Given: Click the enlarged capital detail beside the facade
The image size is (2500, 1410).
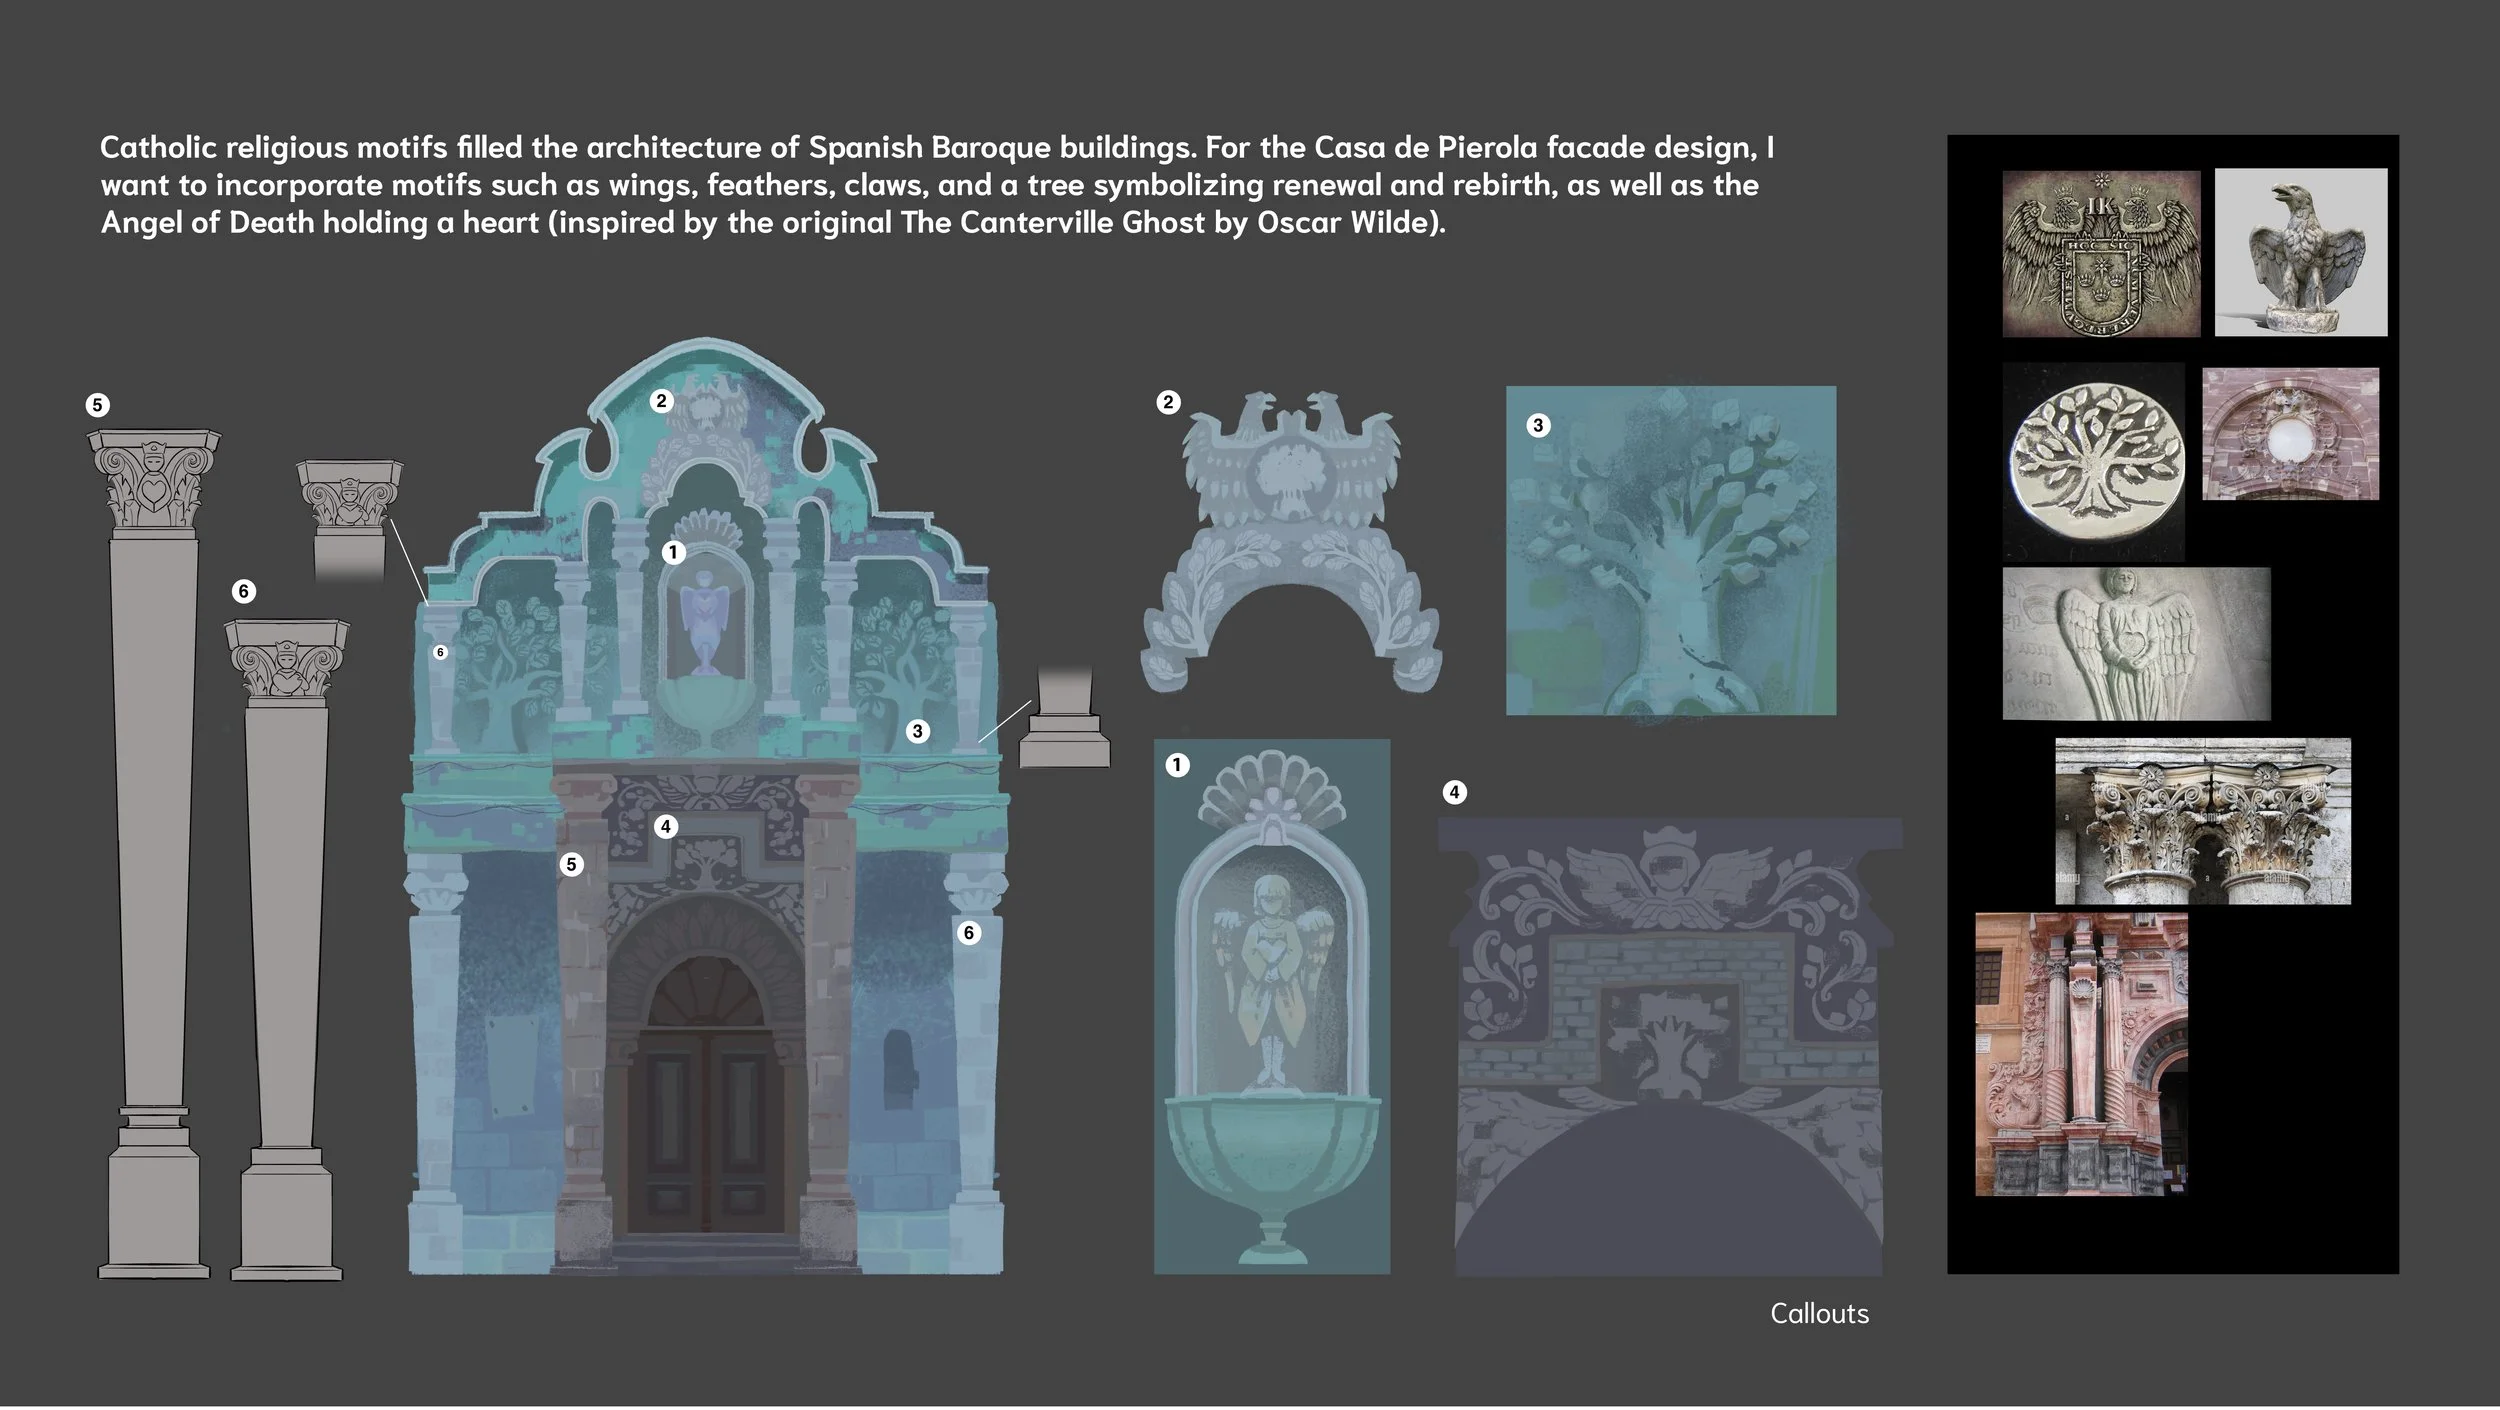Looking at the screenshot, I should (350, 521).
